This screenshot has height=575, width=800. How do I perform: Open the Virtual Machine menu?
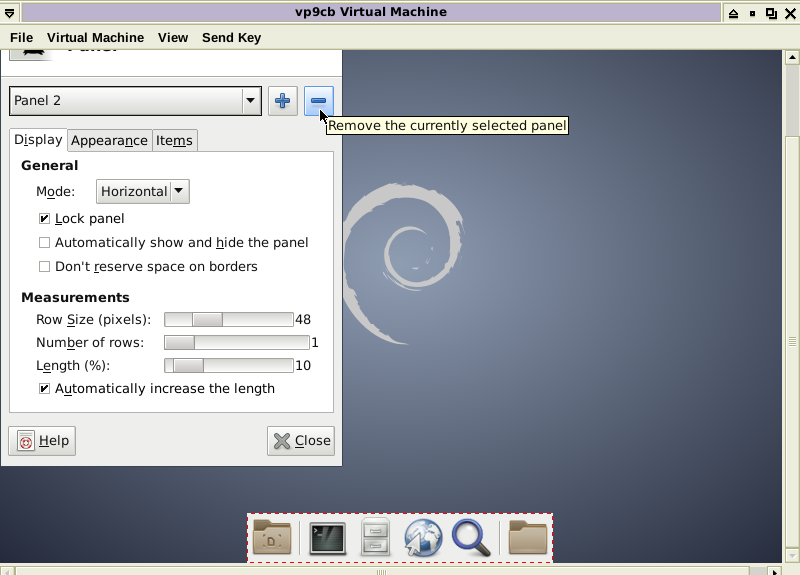95,38
